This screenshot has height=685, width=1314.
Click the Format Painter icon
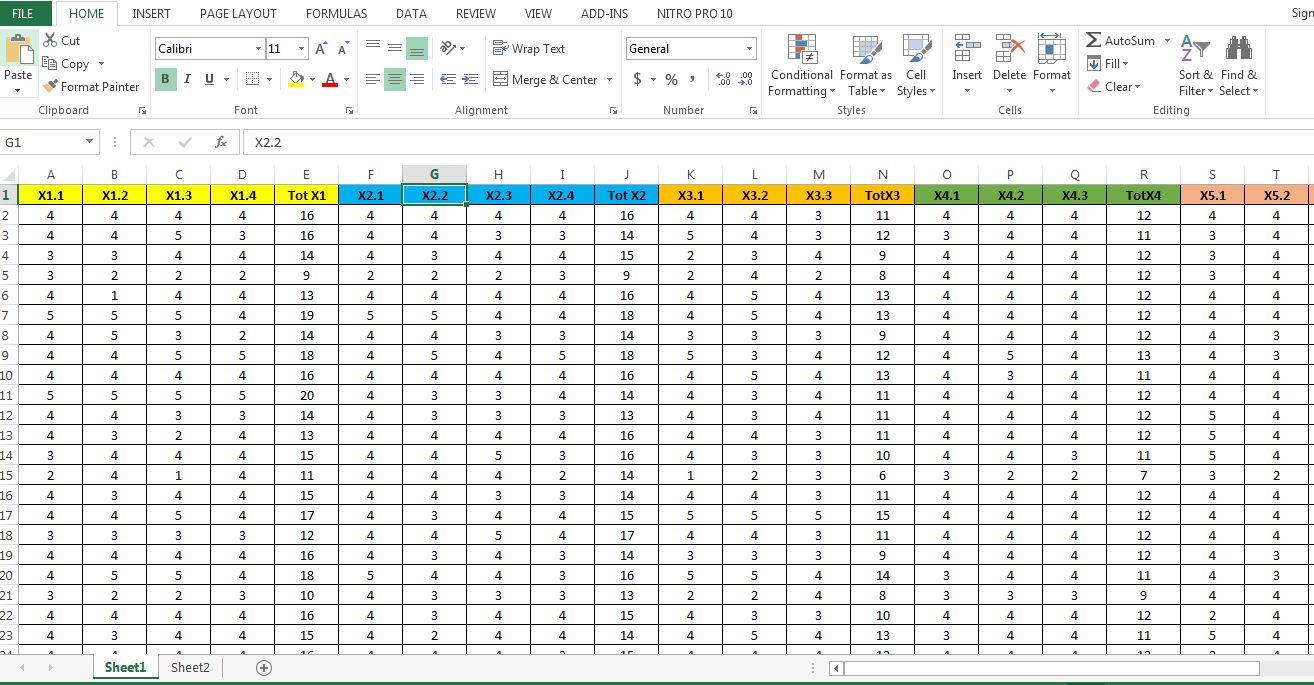49,86
